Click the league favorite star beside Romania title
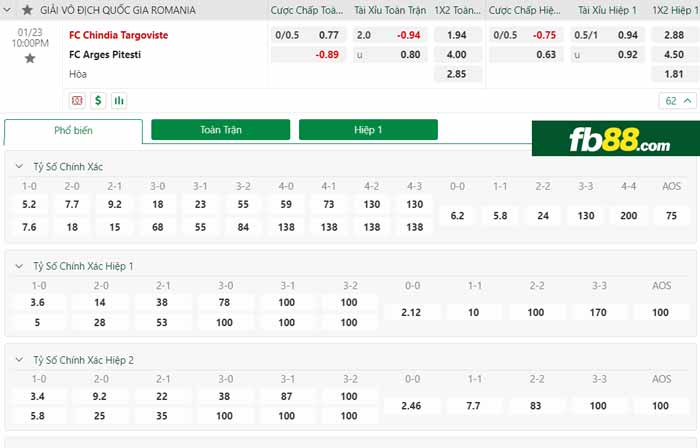 click(x=27, y=10)
